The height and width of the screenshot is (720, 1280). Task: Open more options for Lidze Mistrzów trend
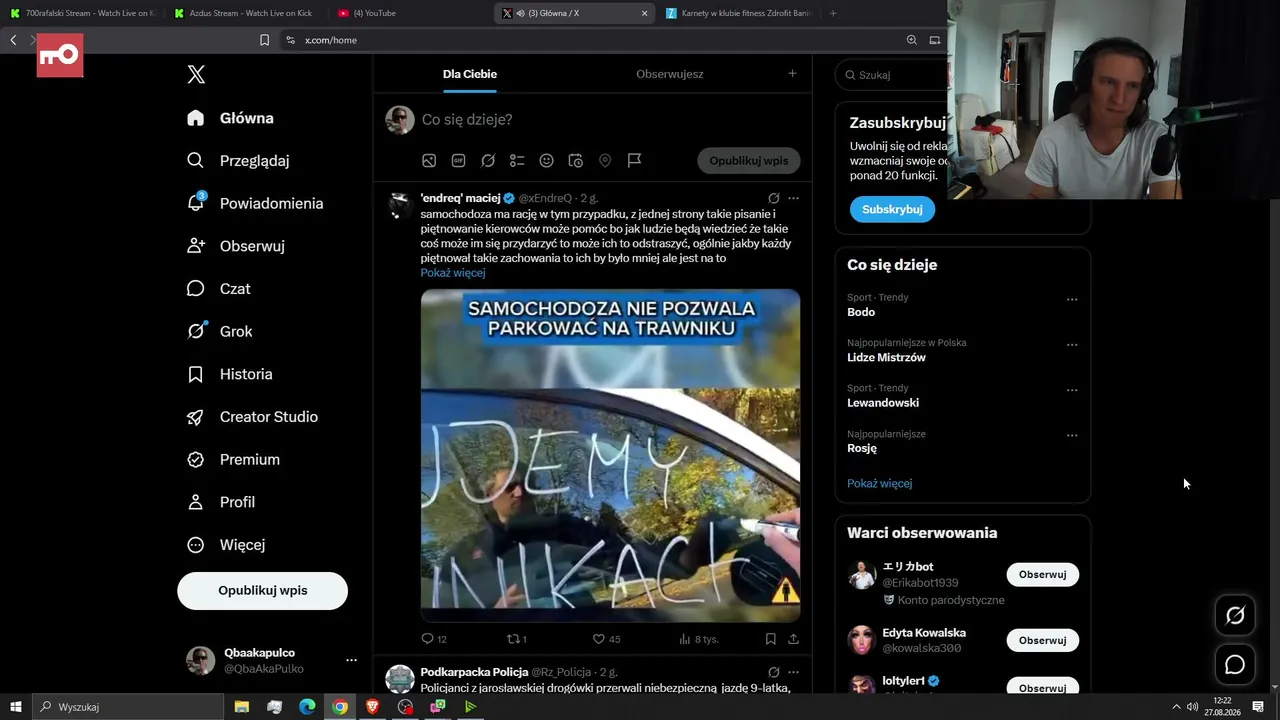coord(1072,345)
